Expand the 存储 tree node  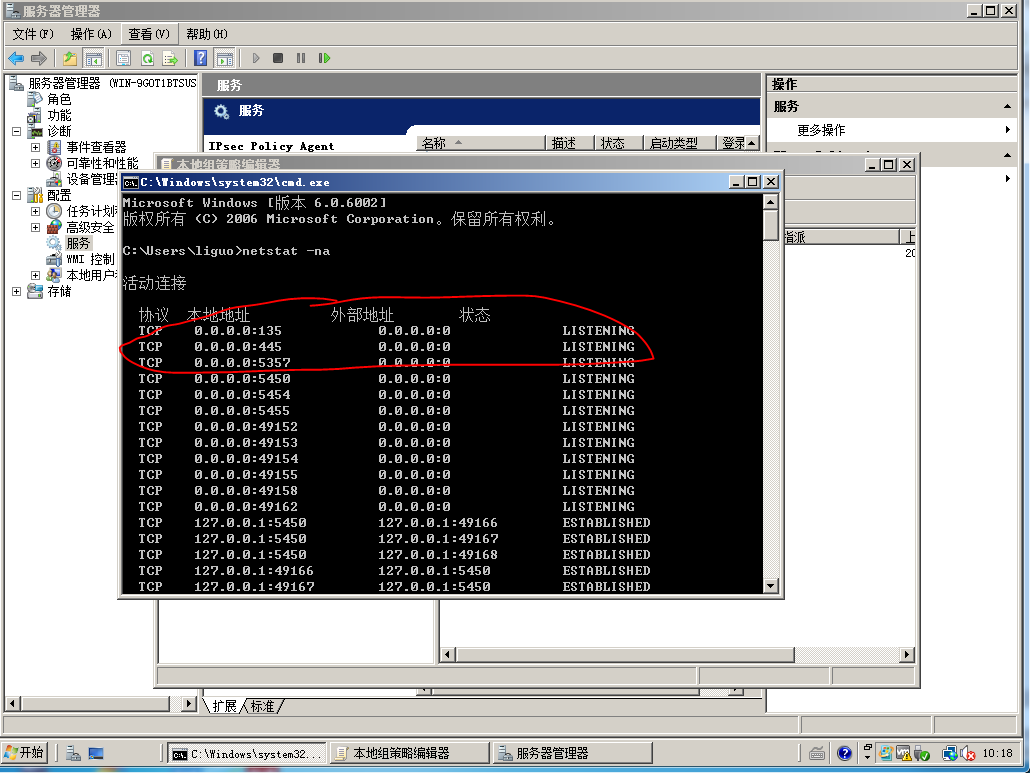click(16, 291)
